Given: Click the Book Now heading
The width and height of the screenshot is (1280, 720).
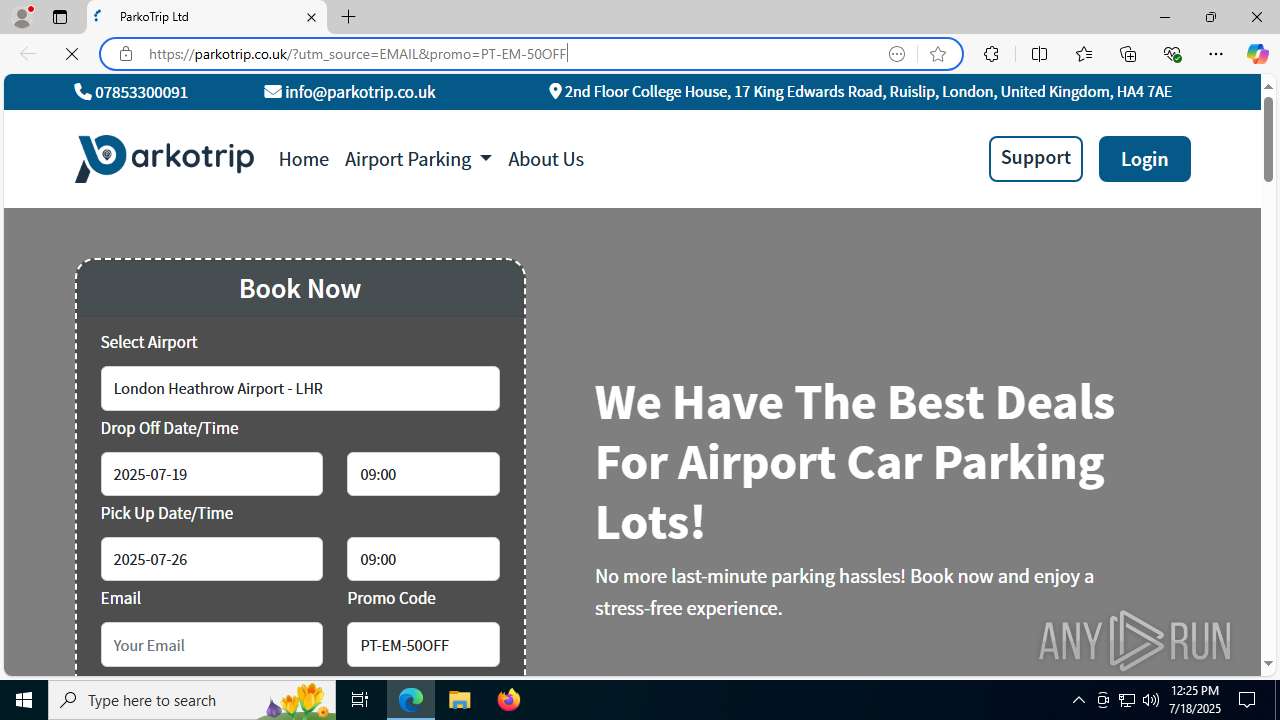Looking at the screenshot, I should pyautogui.click(x=300, y=288).
